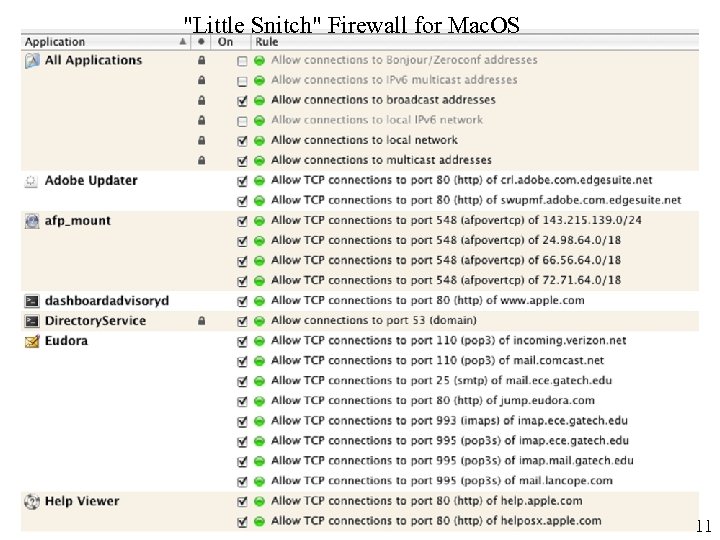Click the On column header
The height and width of the screenshot is (540, 720).
coord(226,42)
